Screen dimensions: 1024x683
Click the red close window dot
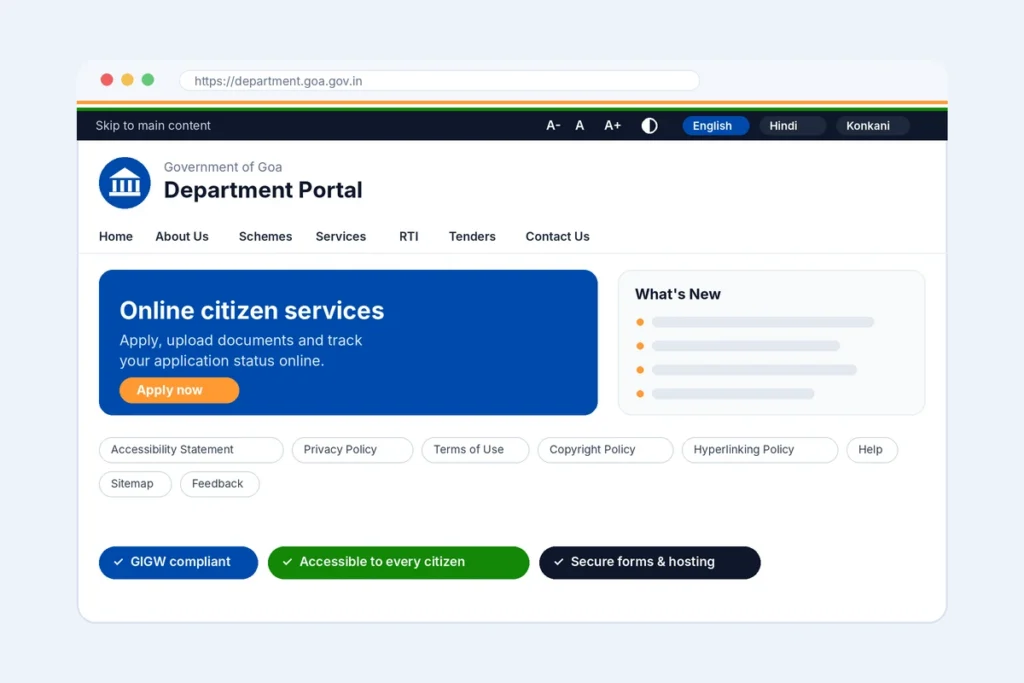[x=106, y=80]
